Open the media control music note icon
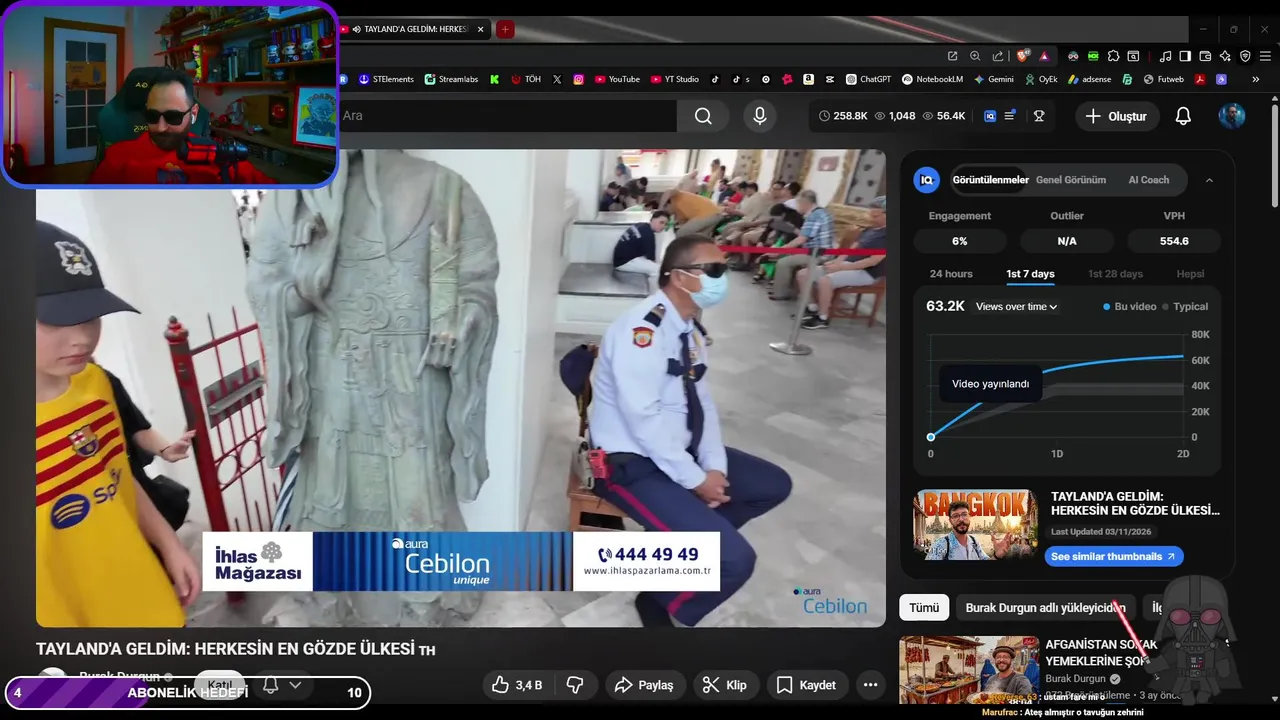The image size is (1280, 720). click(x=1165, y=56)
